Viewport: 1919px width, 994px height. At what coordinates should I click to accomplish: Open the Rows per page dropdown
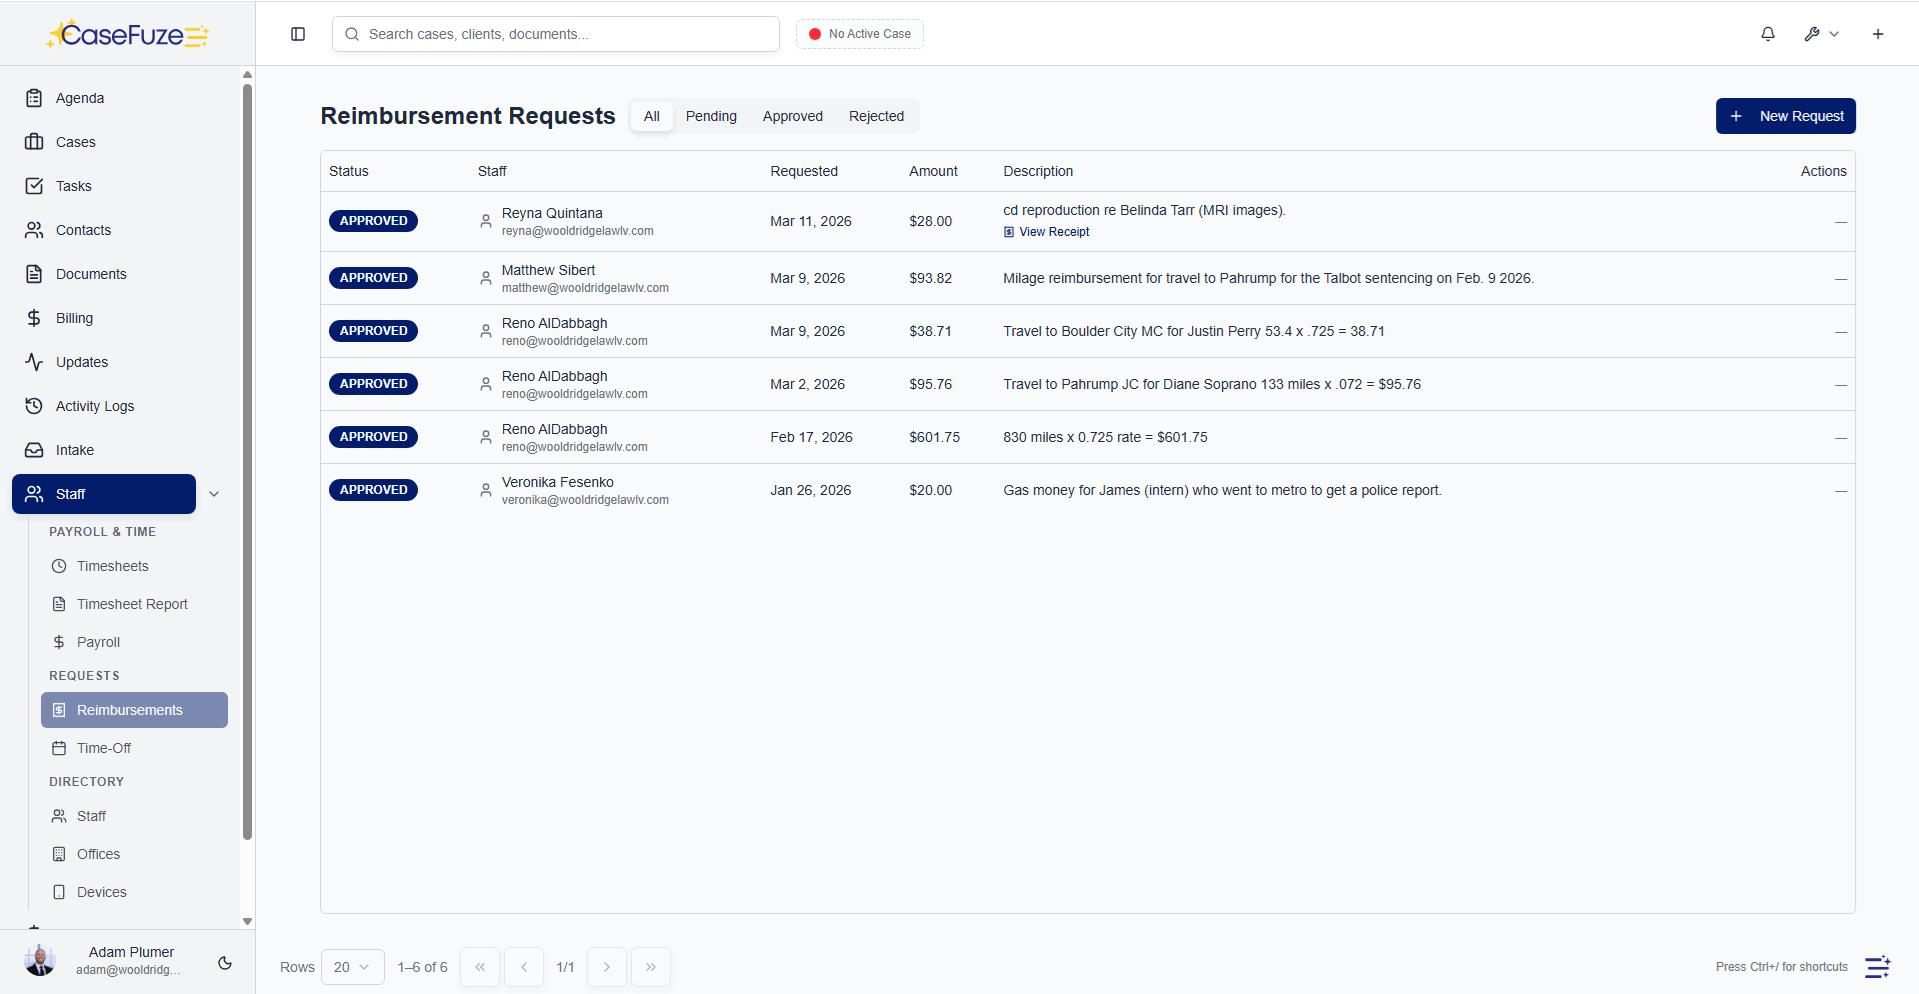click(x=351, y=966)
